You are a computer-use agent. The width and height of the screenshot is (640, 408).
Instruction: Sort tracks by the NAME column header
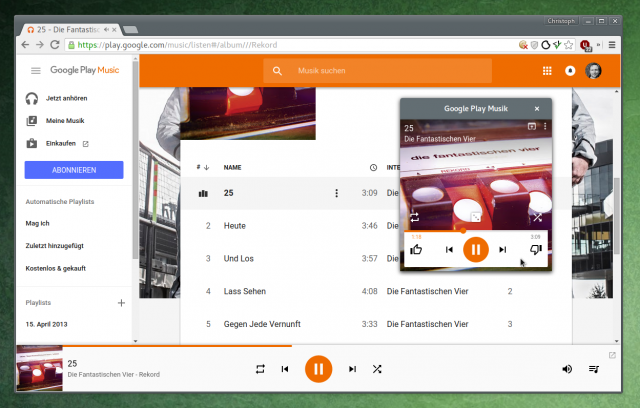tap(232, 167)
